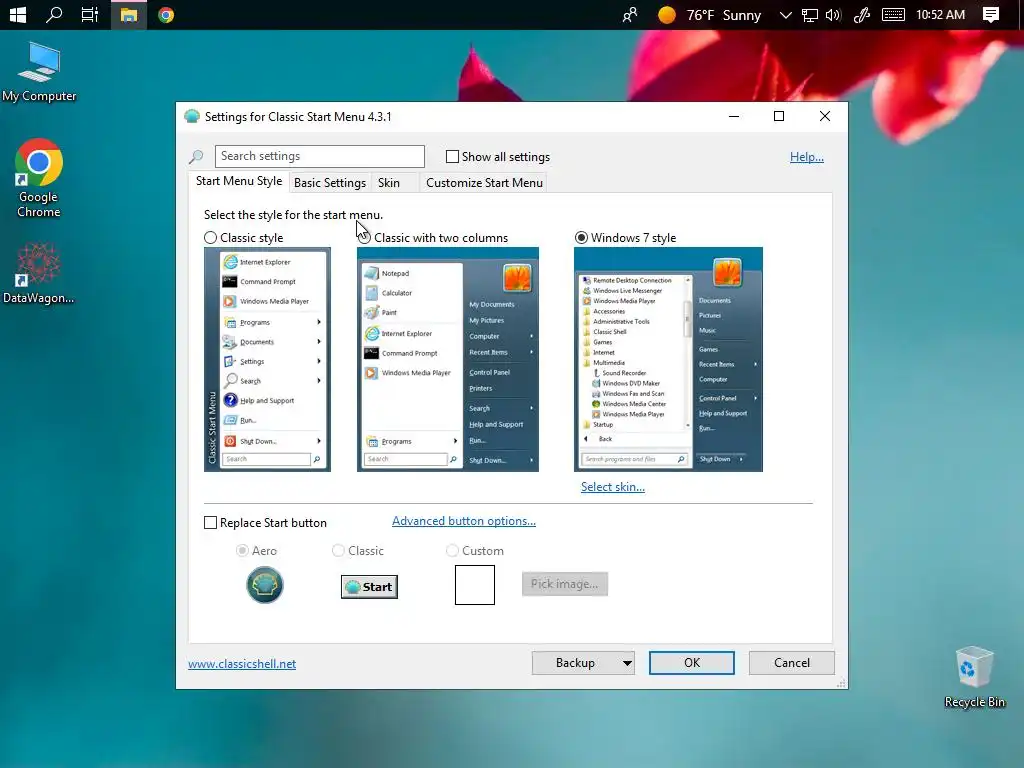1024x768 pixels.
Task: Switch to Skin tab
Action: 389,183
